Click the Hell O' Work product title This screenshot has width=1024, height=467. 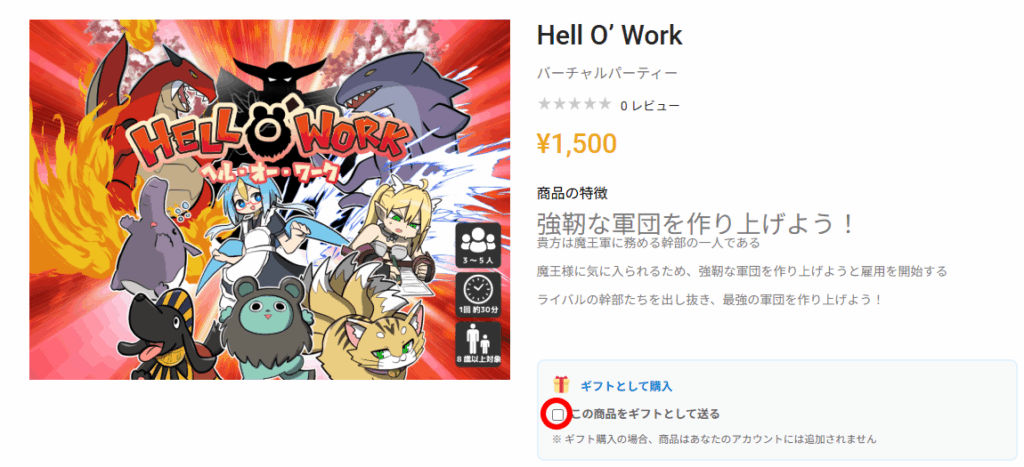click(609, 35)
